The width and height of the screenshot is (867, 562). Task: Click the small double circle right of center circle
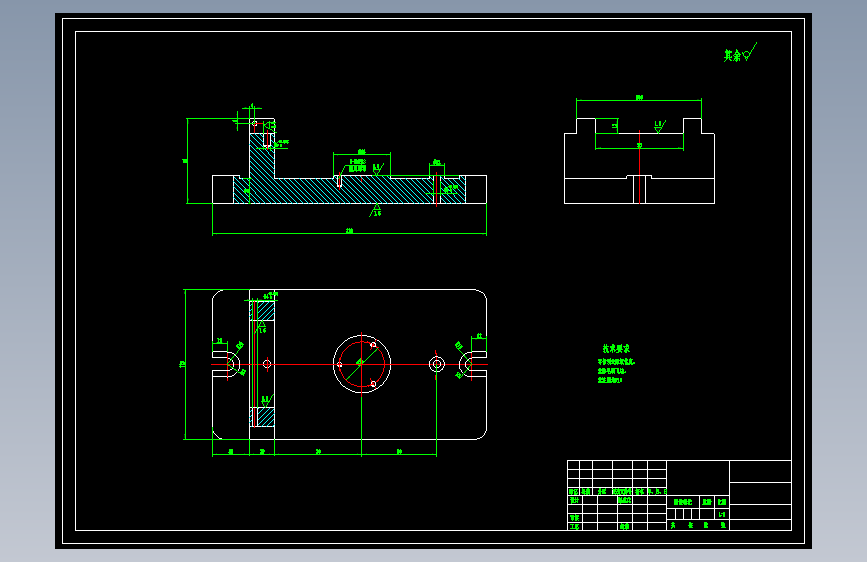tap(437, 364)
